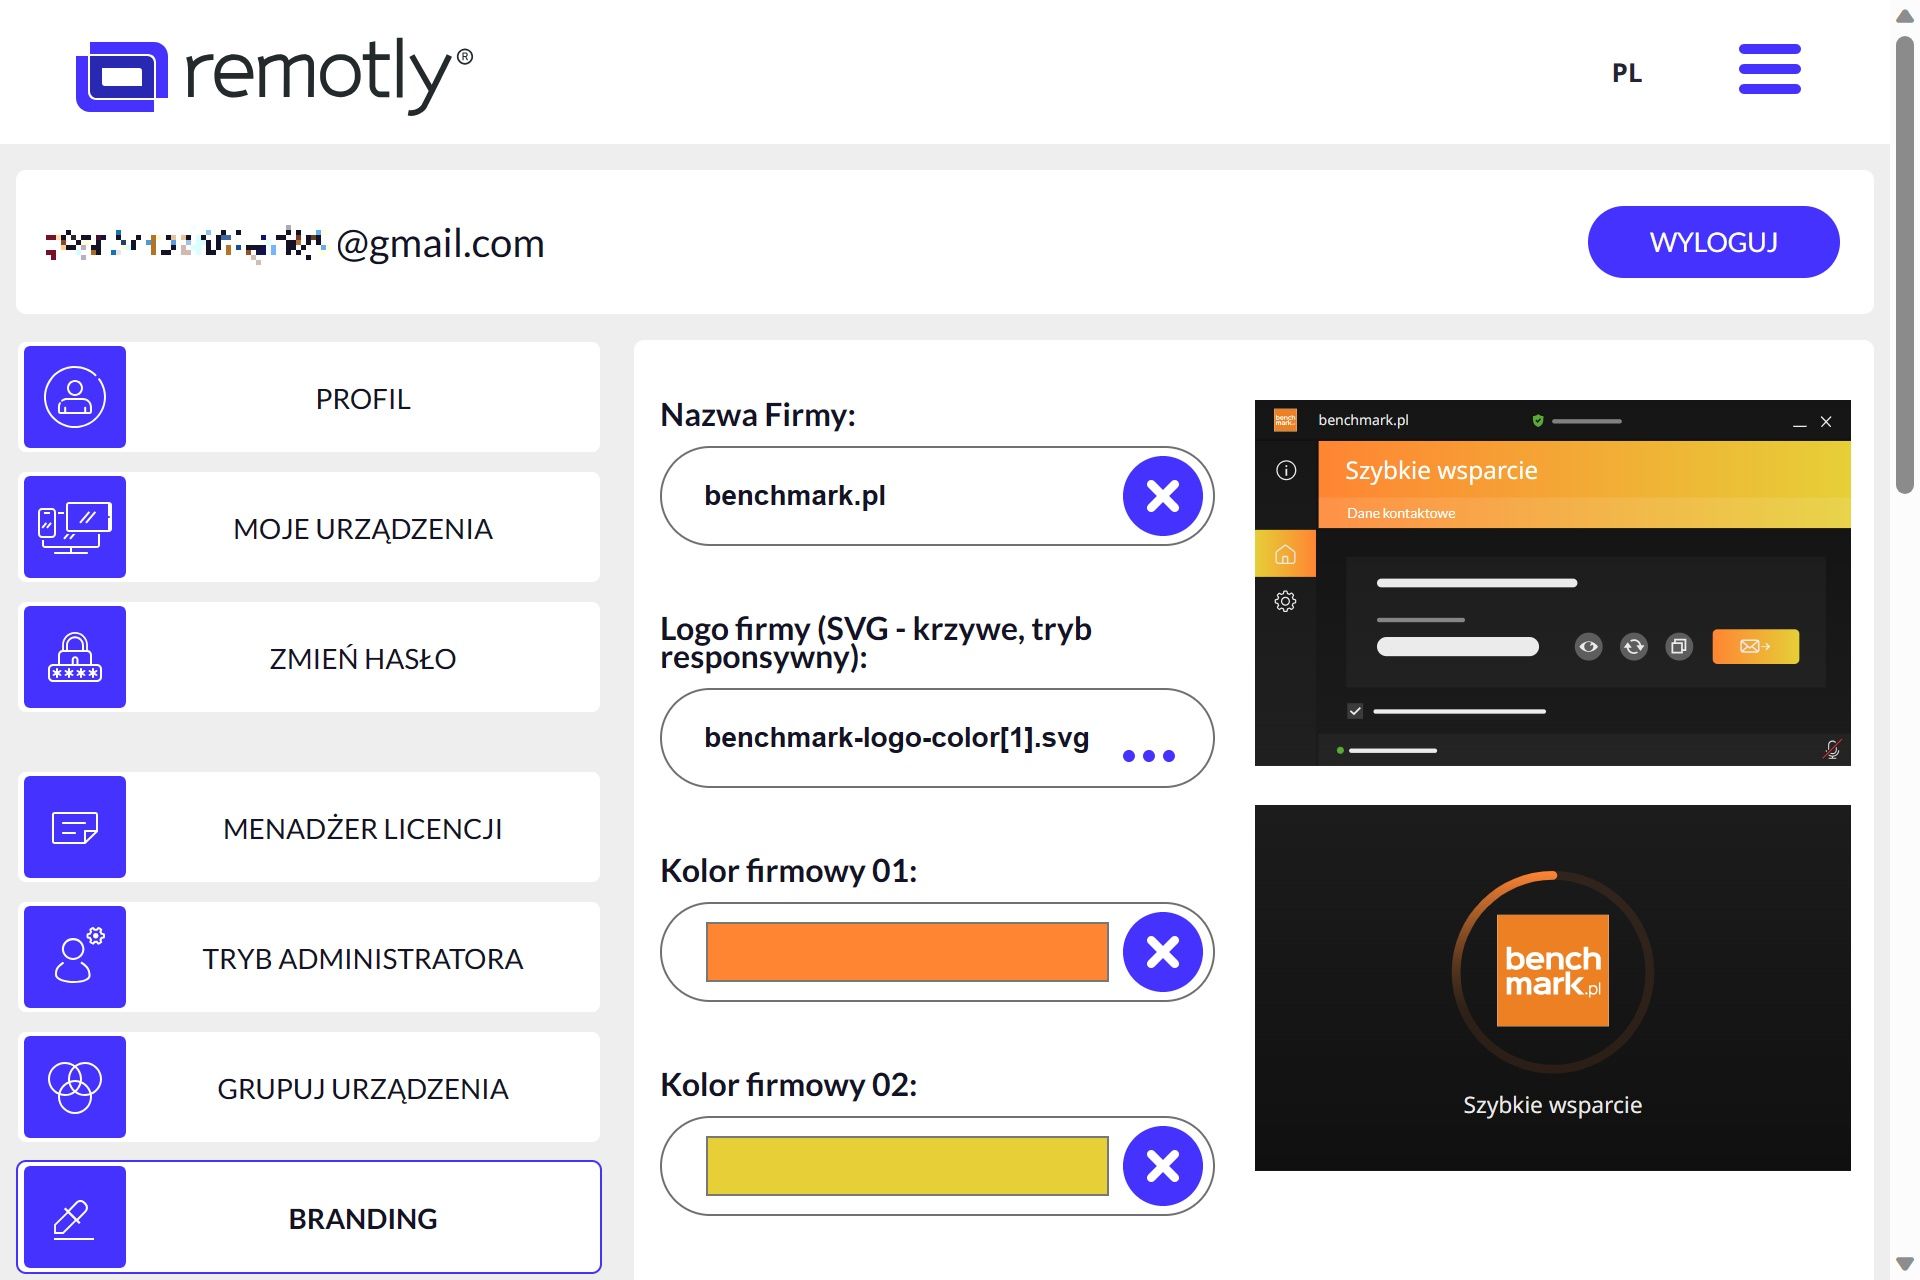Click the padlock icon for Zmień hasło

[x=75, y=657]
